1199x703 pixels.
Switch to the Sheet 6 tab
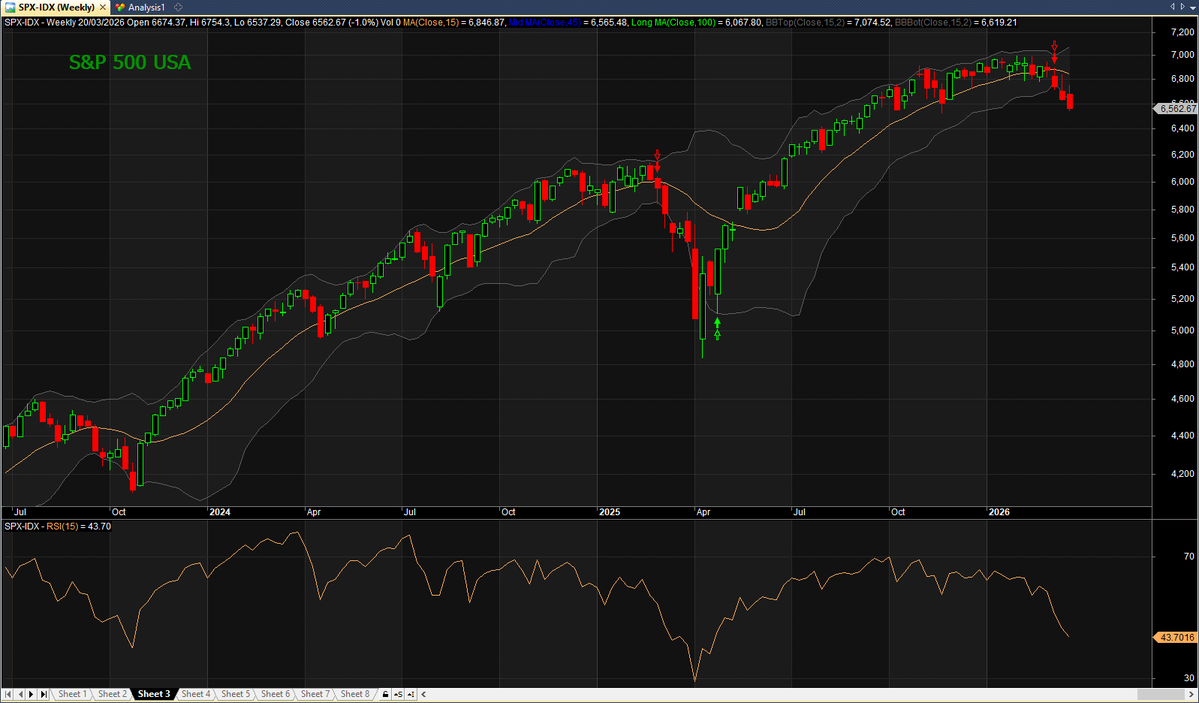(x=275, y=694)
